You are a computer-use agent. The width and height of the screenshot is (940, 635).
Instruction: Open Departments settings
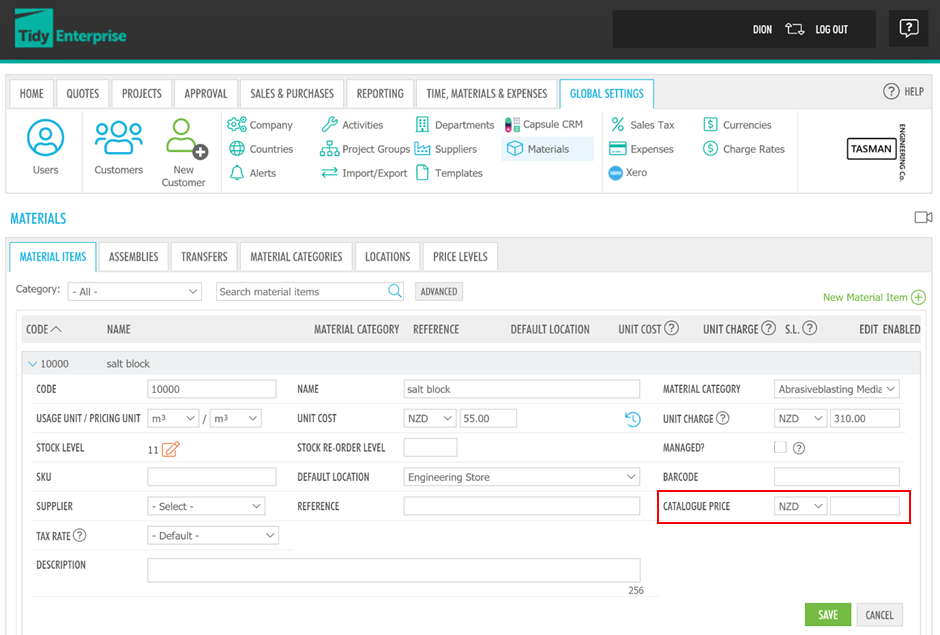tap(455, 125)
